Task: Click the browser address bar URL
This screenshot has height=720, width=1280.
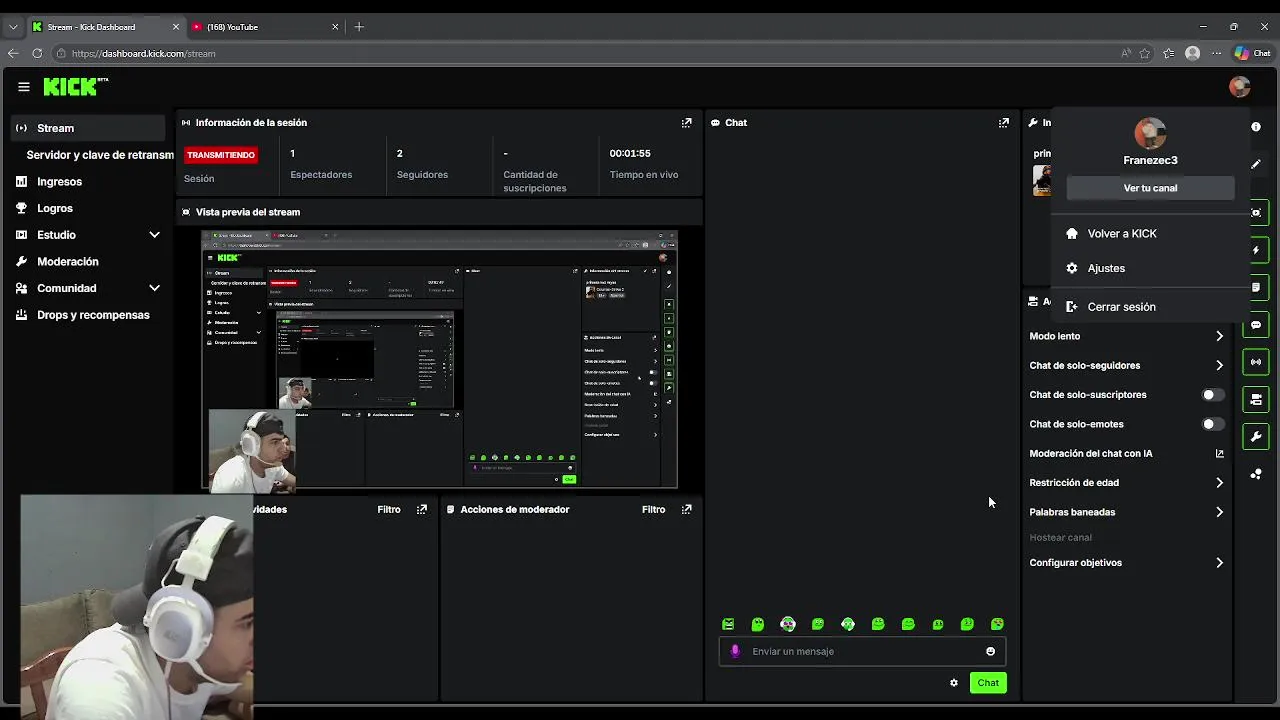Action: click(x=143, y=53)
